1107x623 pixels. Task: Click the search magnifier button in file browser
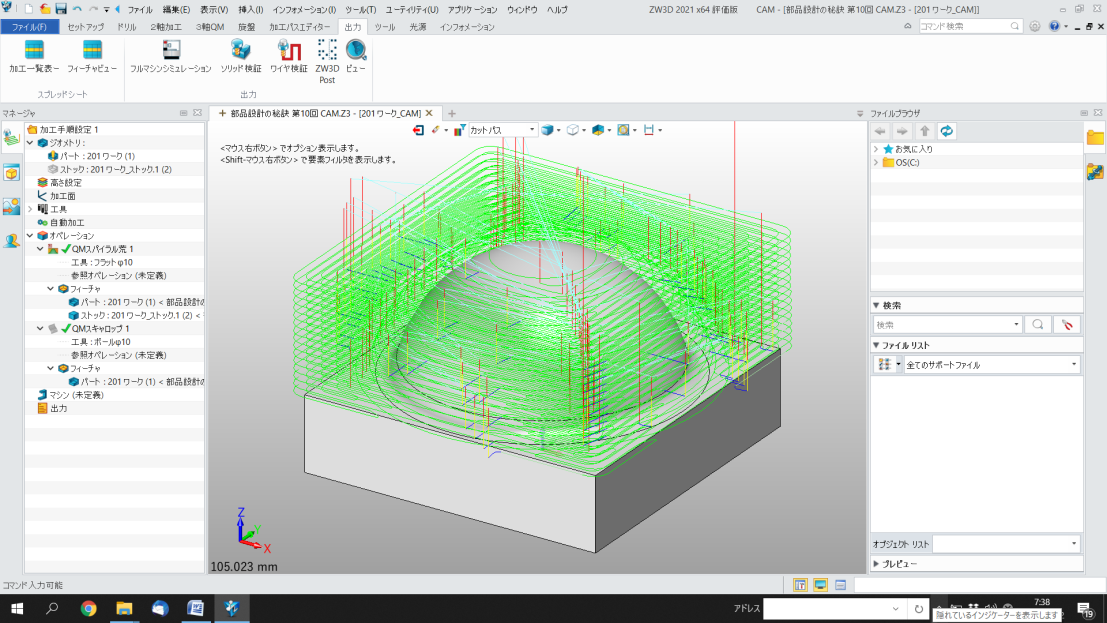[x=1038, y=325]
